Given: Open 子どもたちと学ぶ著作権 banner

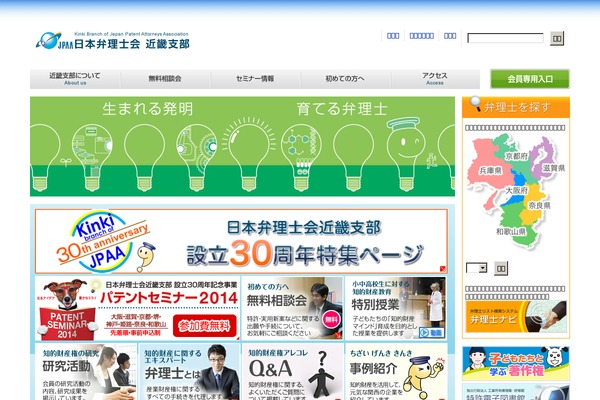Looking at the screenshot, I should tap(516, 363).
